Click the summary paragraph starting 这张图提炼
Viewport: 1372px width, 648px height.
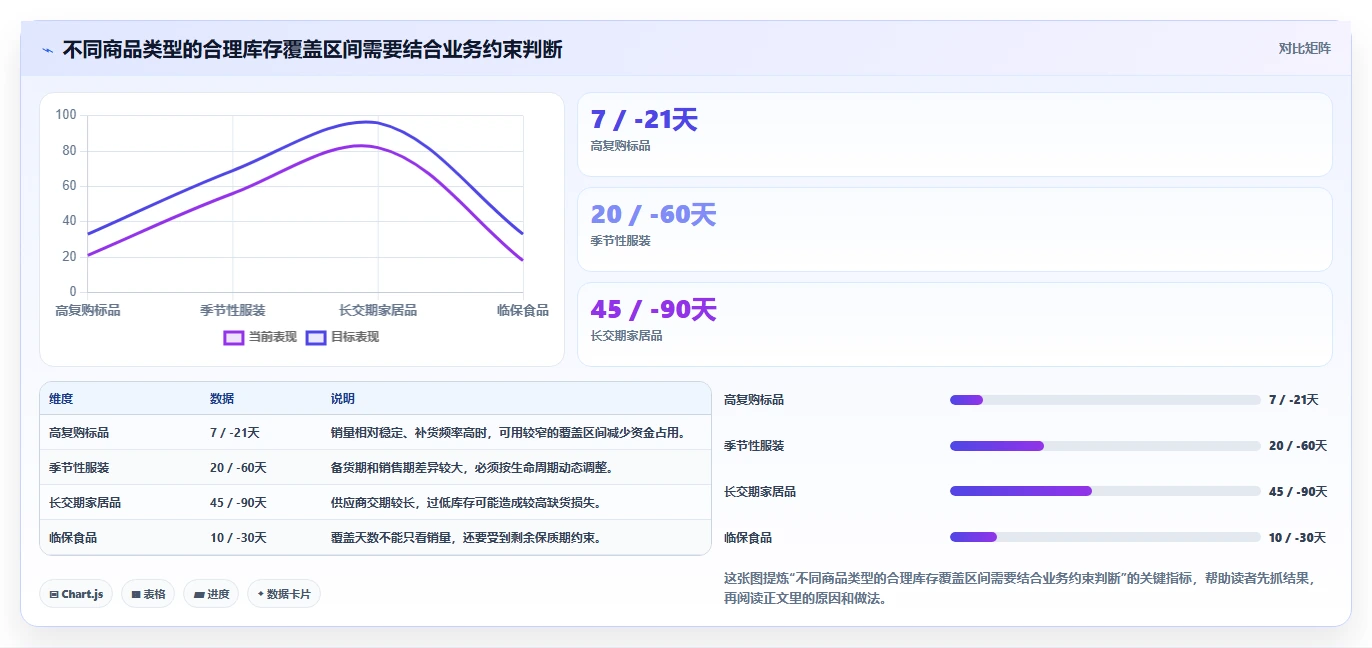(1020, 588)
